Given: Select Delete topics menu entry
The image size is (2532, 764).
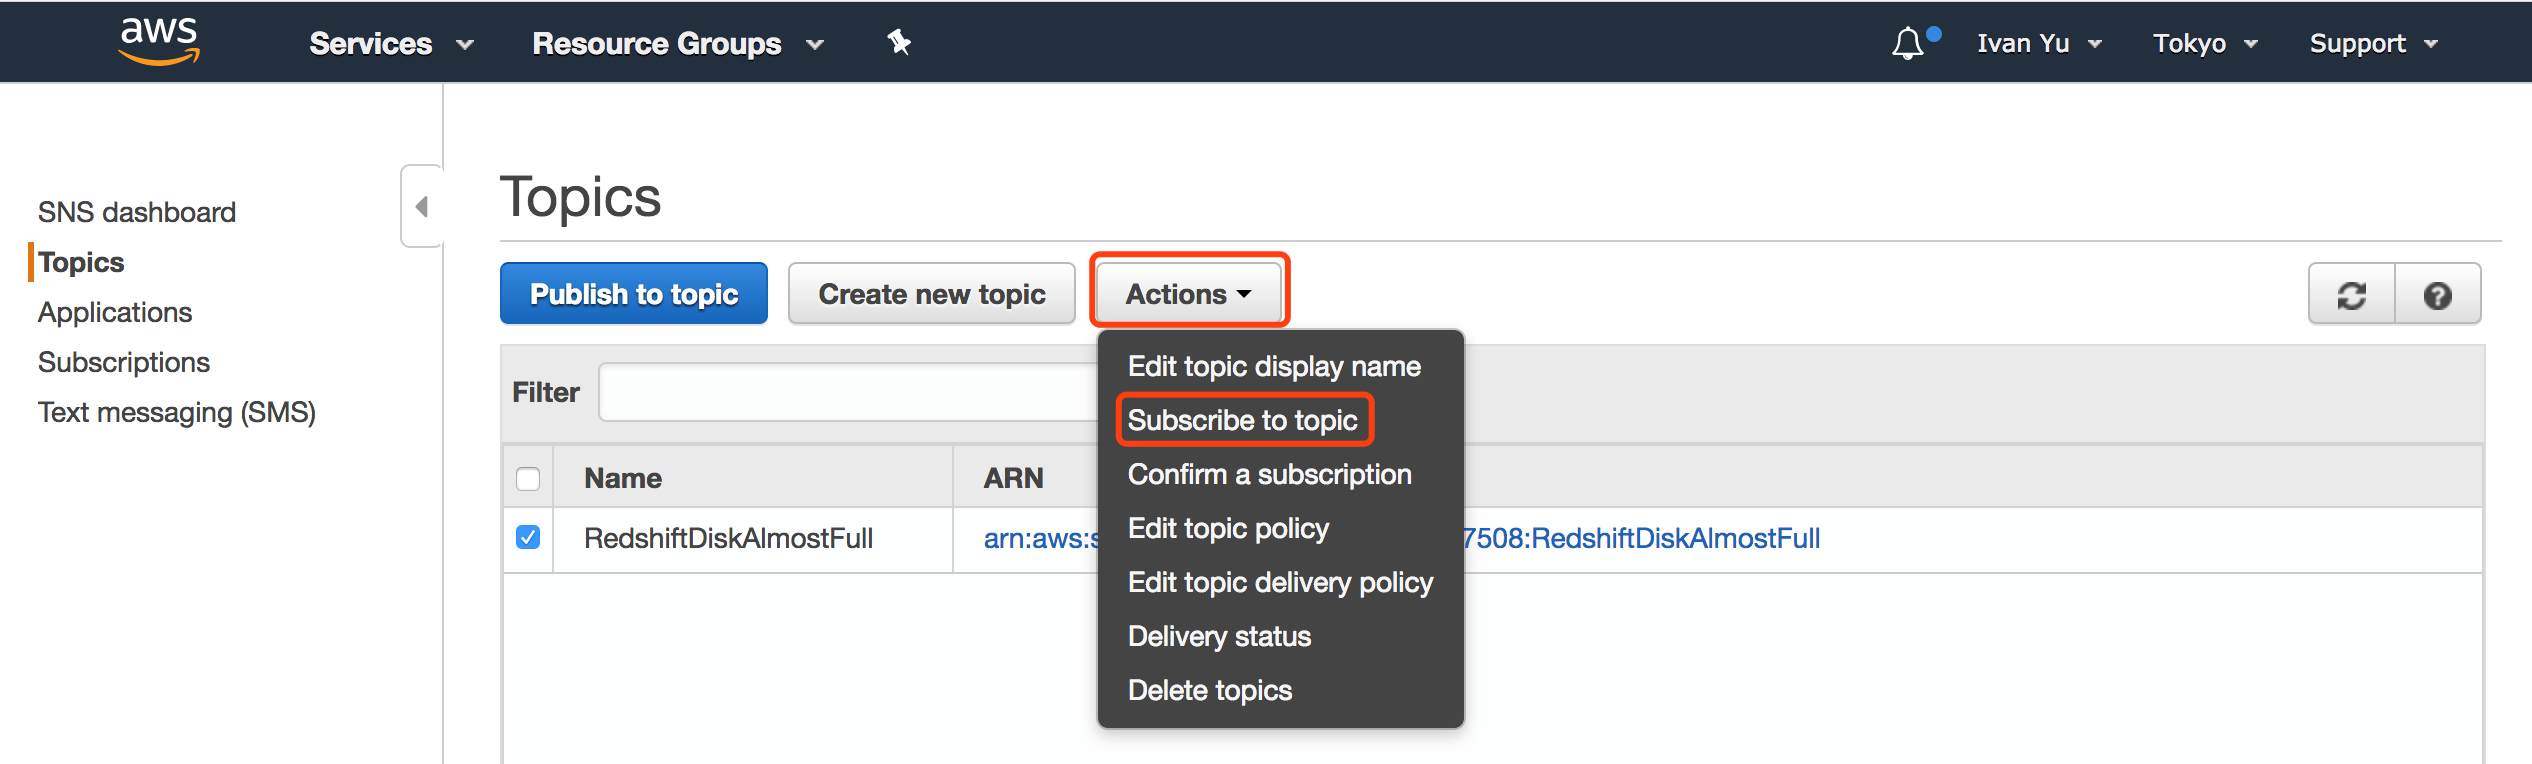Looking at the screenshot, I should coord(1210,690).
